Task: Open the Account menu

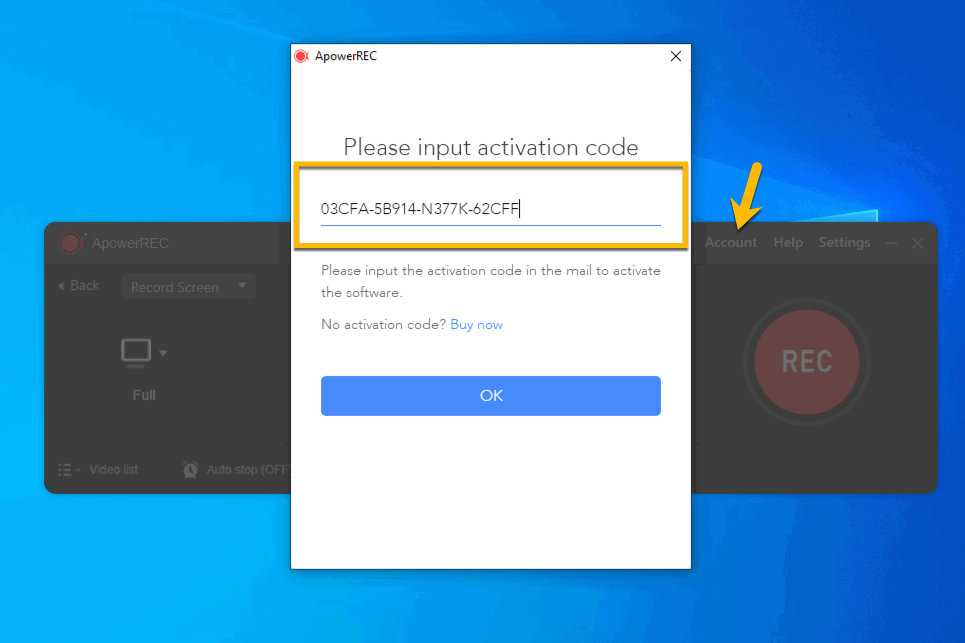Action: coord(731,243)
